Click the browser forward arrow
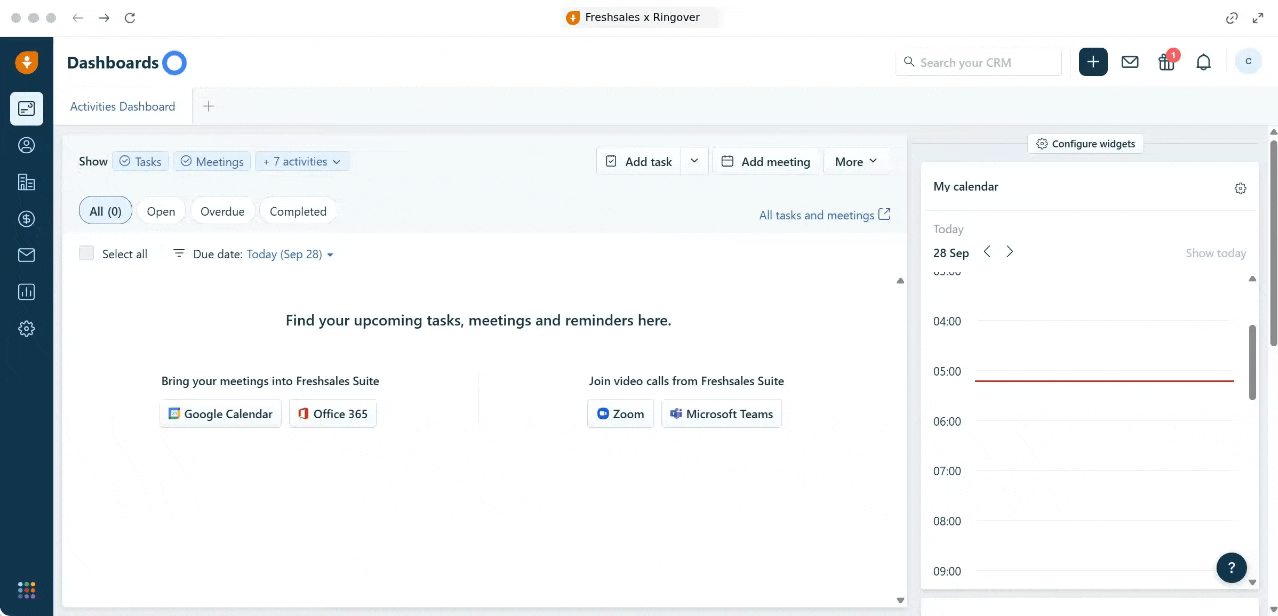 (x=104, y=18)
